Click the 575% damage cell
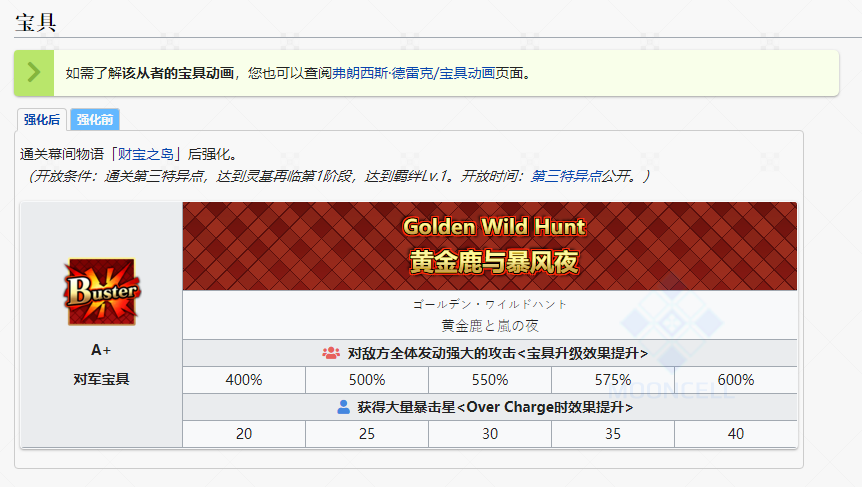The image size is (862, 487). point(612,380)
